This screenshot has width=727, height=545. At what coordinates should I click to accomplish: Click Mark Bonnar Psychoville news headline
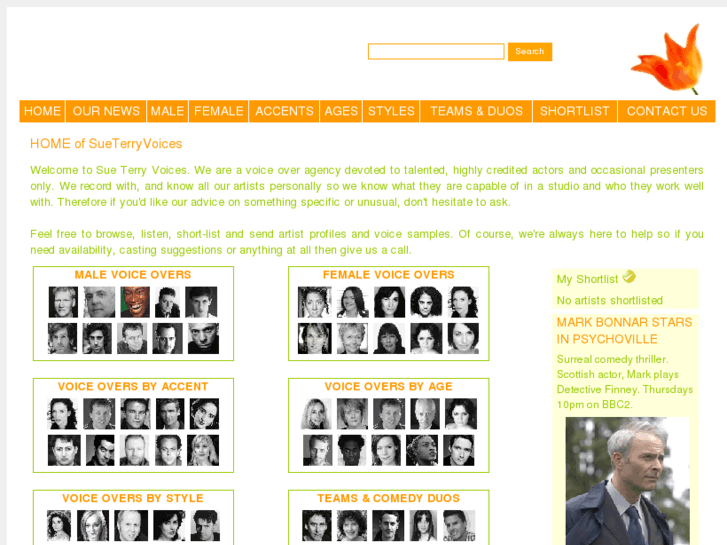click(x=624, y=331)
